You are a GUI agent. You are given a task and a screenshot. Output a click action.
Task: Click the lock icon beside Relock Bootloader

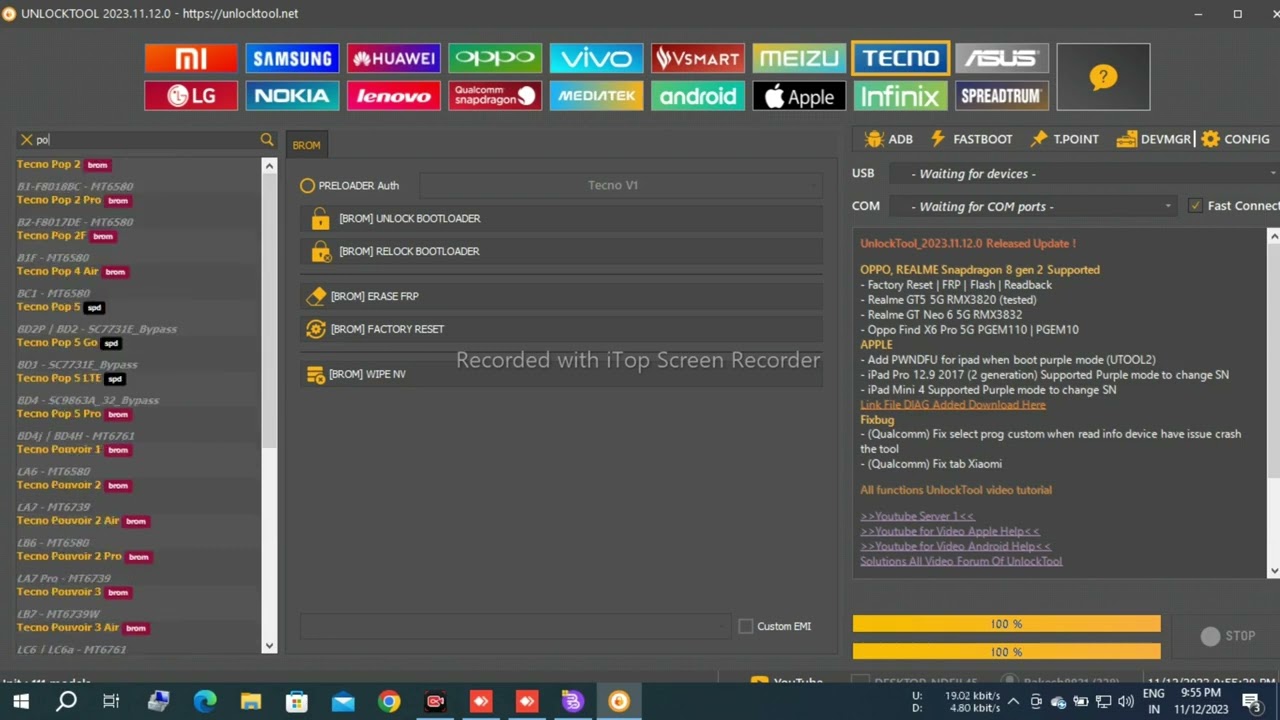[x=320, y=251]
